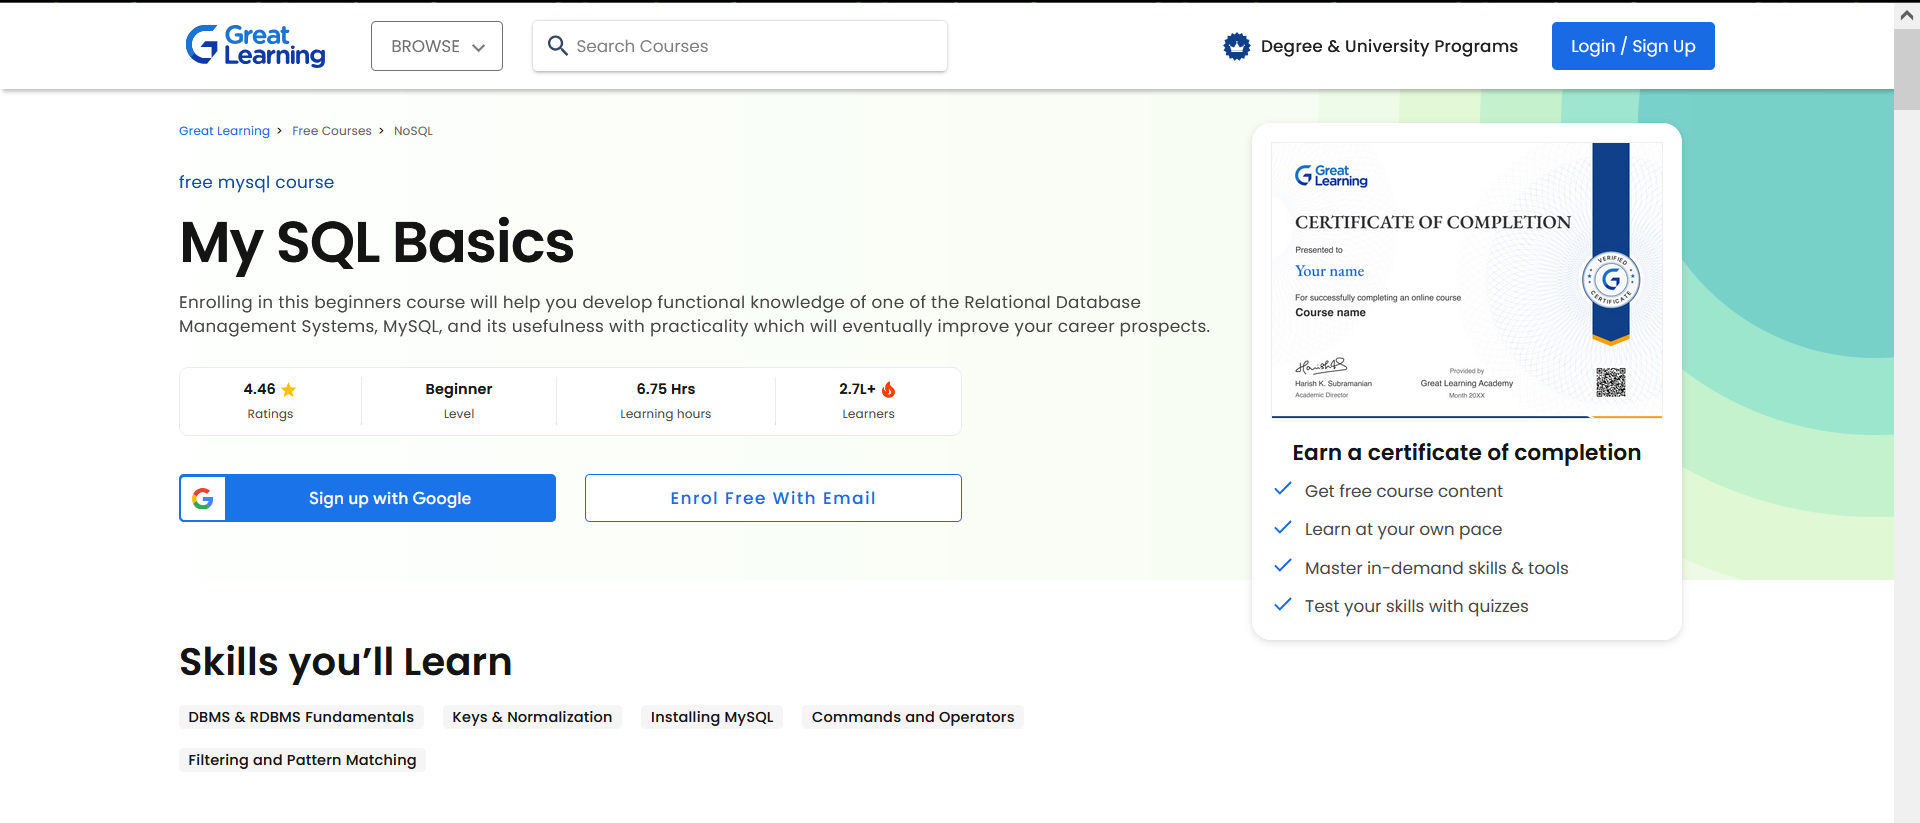Click 'Get free course content' text
This screenshot has height=823, width=1920.
(x=1403, y=491)
